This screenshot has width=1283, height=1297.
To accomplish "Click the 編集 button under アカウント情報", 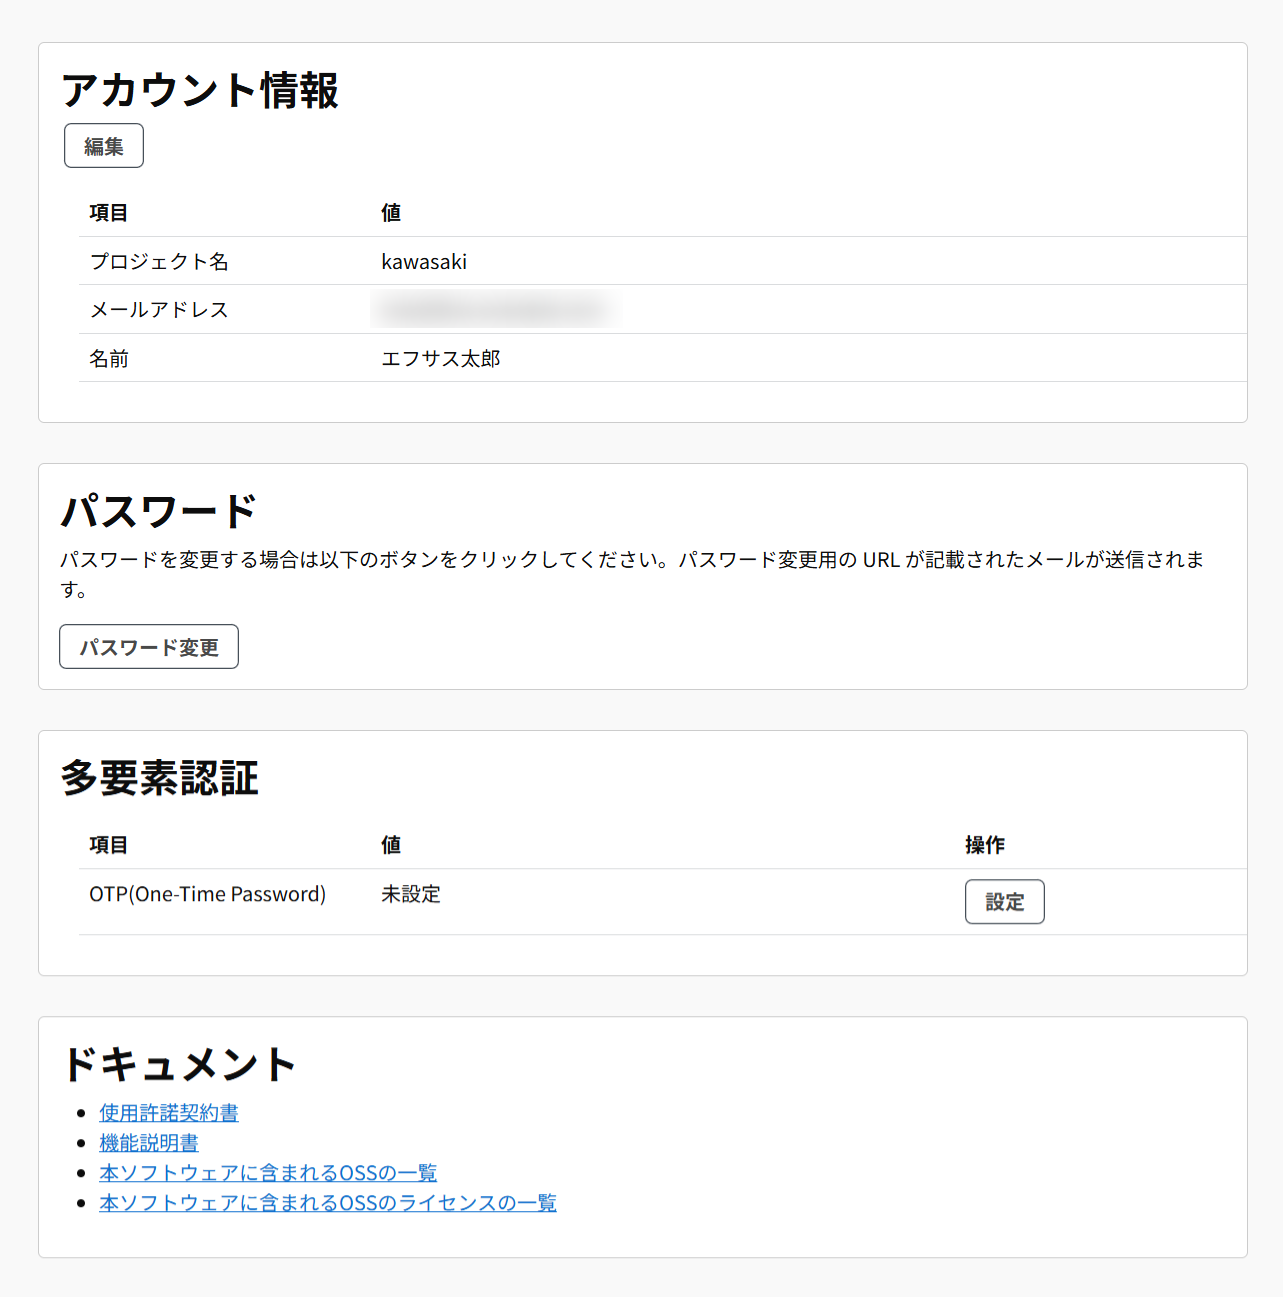I will pyautogui.click(x=103, y=145).
